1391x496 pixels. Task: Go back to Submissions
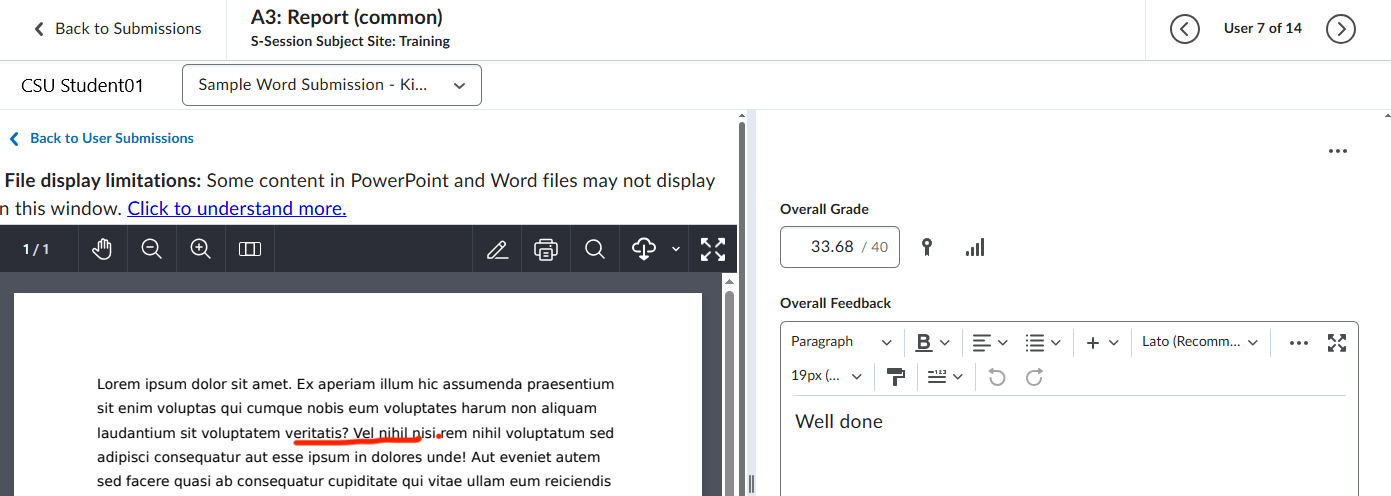pyautogui.click(x=117, y=29)
